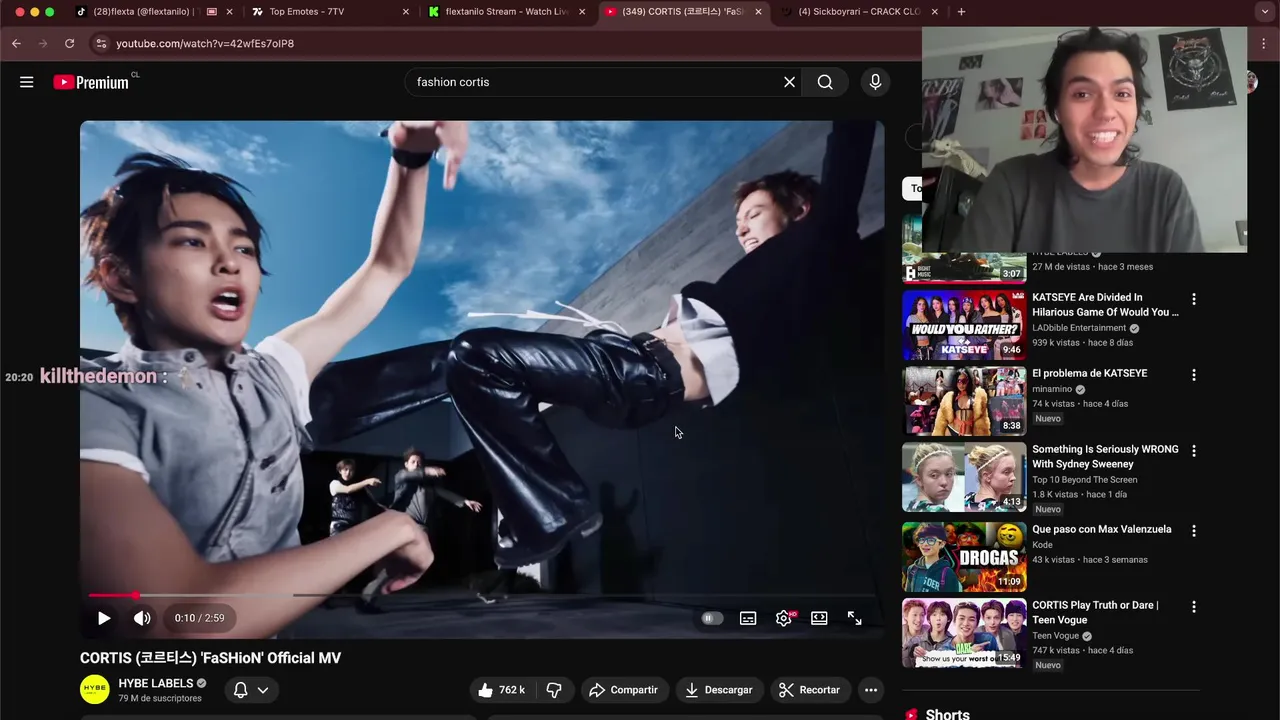Viewport: 1280px width, 720px height.
Task: Close the flextanilo Stream tab
Action: (582, 12)
